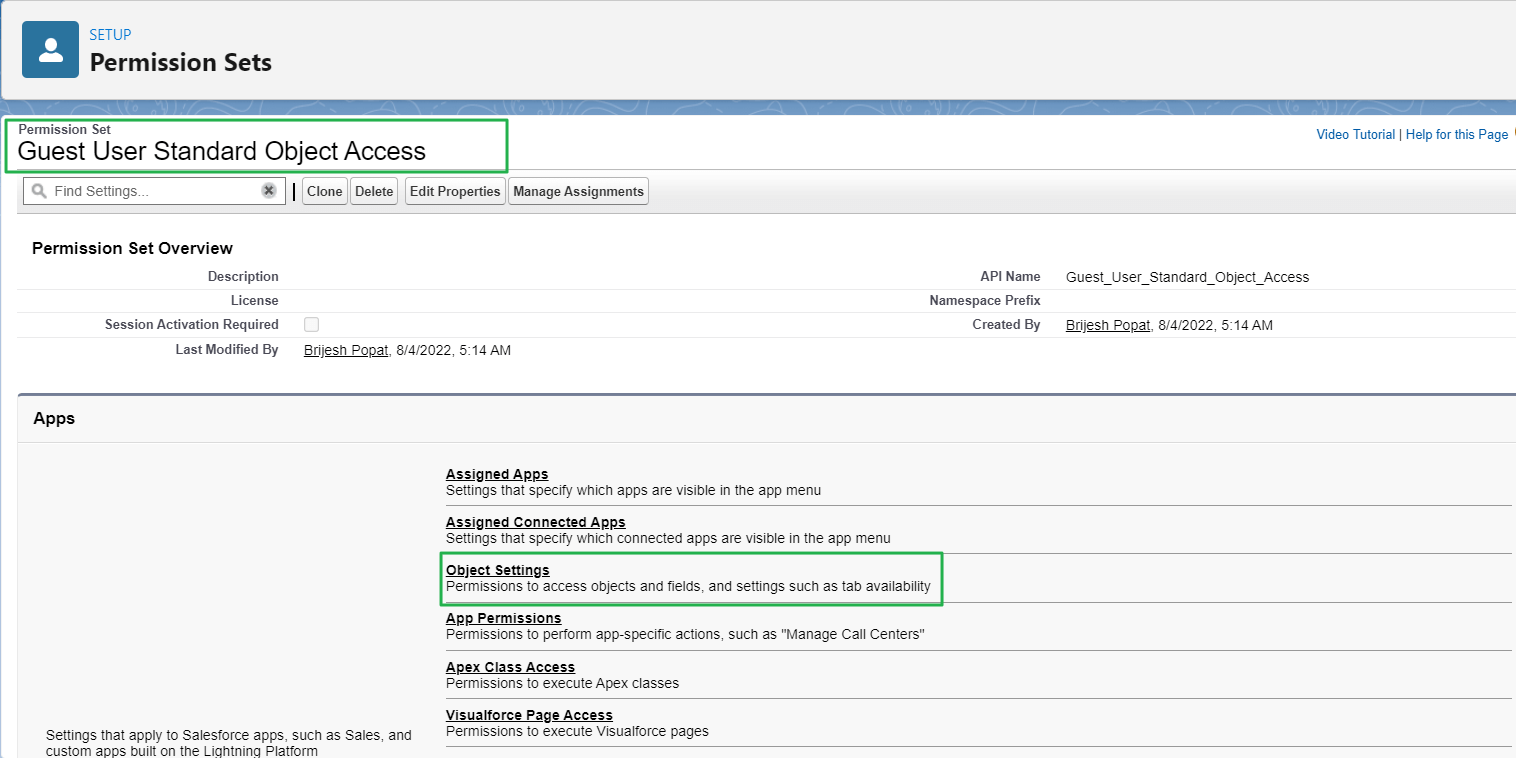
Task: Open help via the question mark icon
Action: tap(1513, 131)
